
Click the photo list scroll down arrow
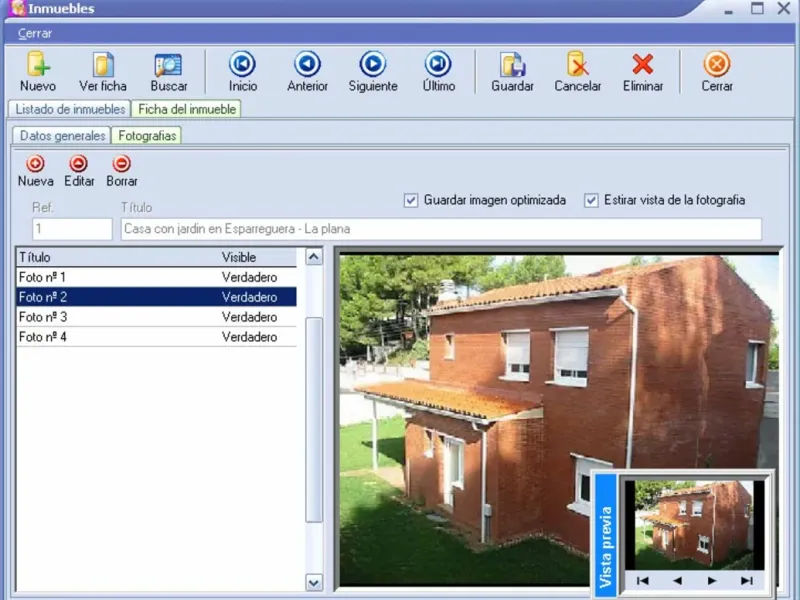(314, 582)
